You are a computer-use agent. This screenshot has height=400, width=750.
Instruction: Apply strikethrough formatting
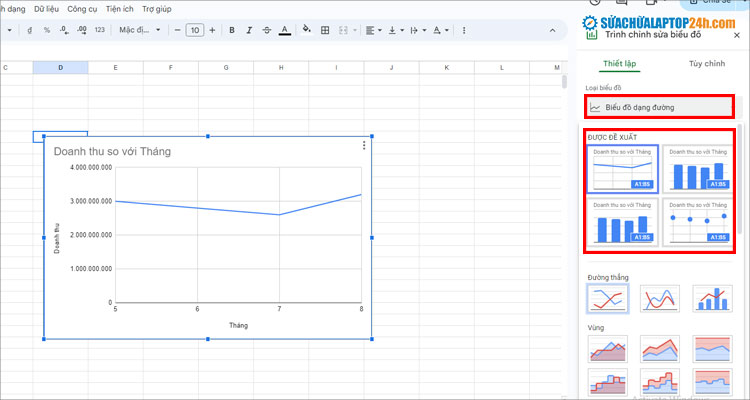coord(265,31)
